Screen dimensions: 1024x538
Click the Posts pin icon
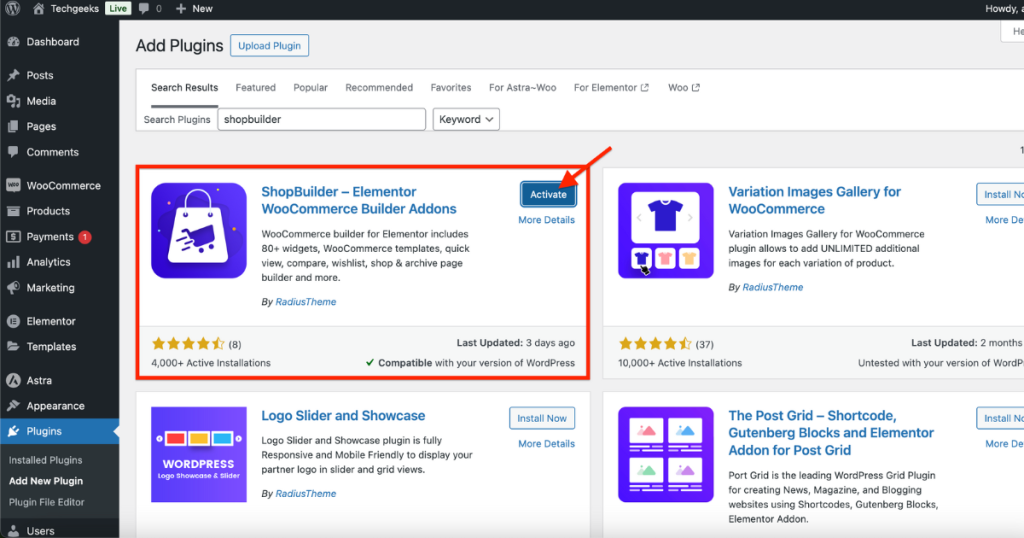point(13,75)
